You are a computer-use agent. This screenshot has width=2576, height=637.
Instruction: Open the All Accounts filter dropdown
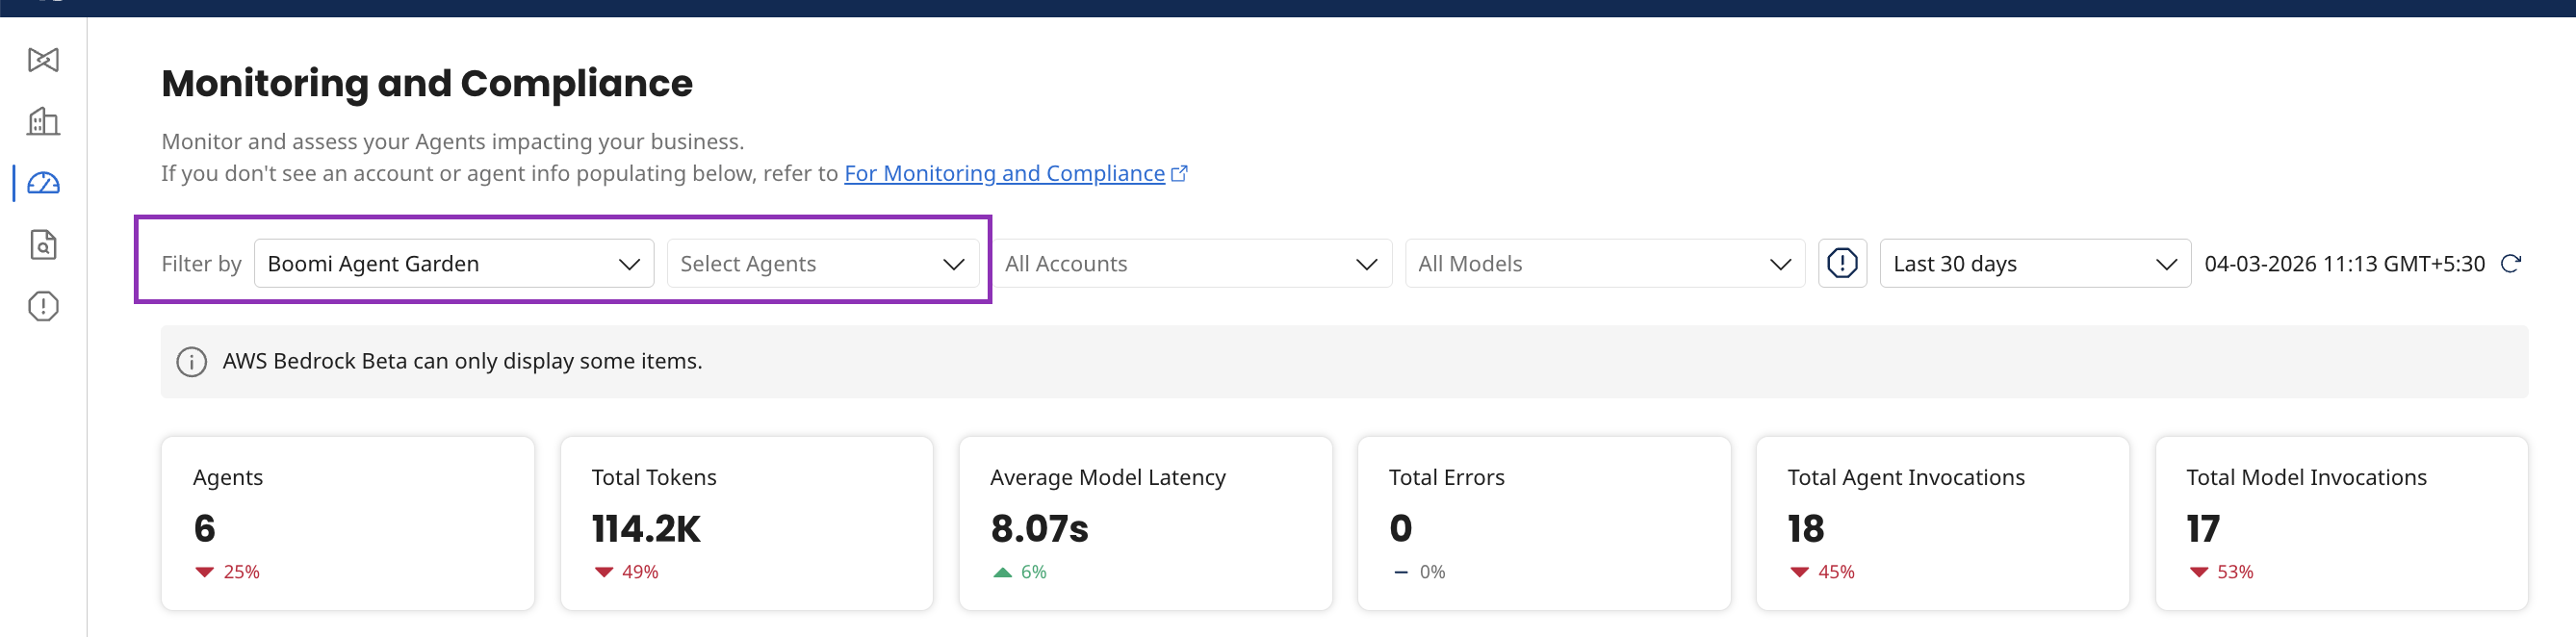click(1190, 264)
